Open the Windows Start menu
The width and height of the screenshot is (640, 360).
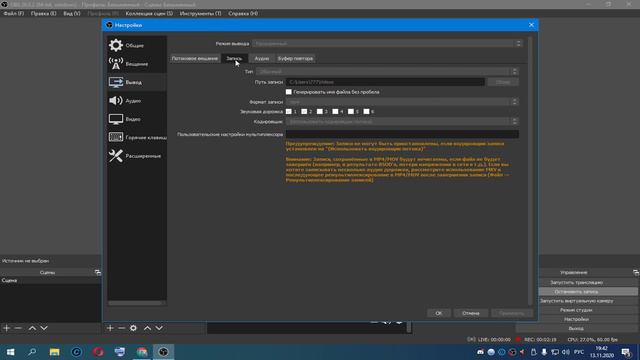(11, 352)
